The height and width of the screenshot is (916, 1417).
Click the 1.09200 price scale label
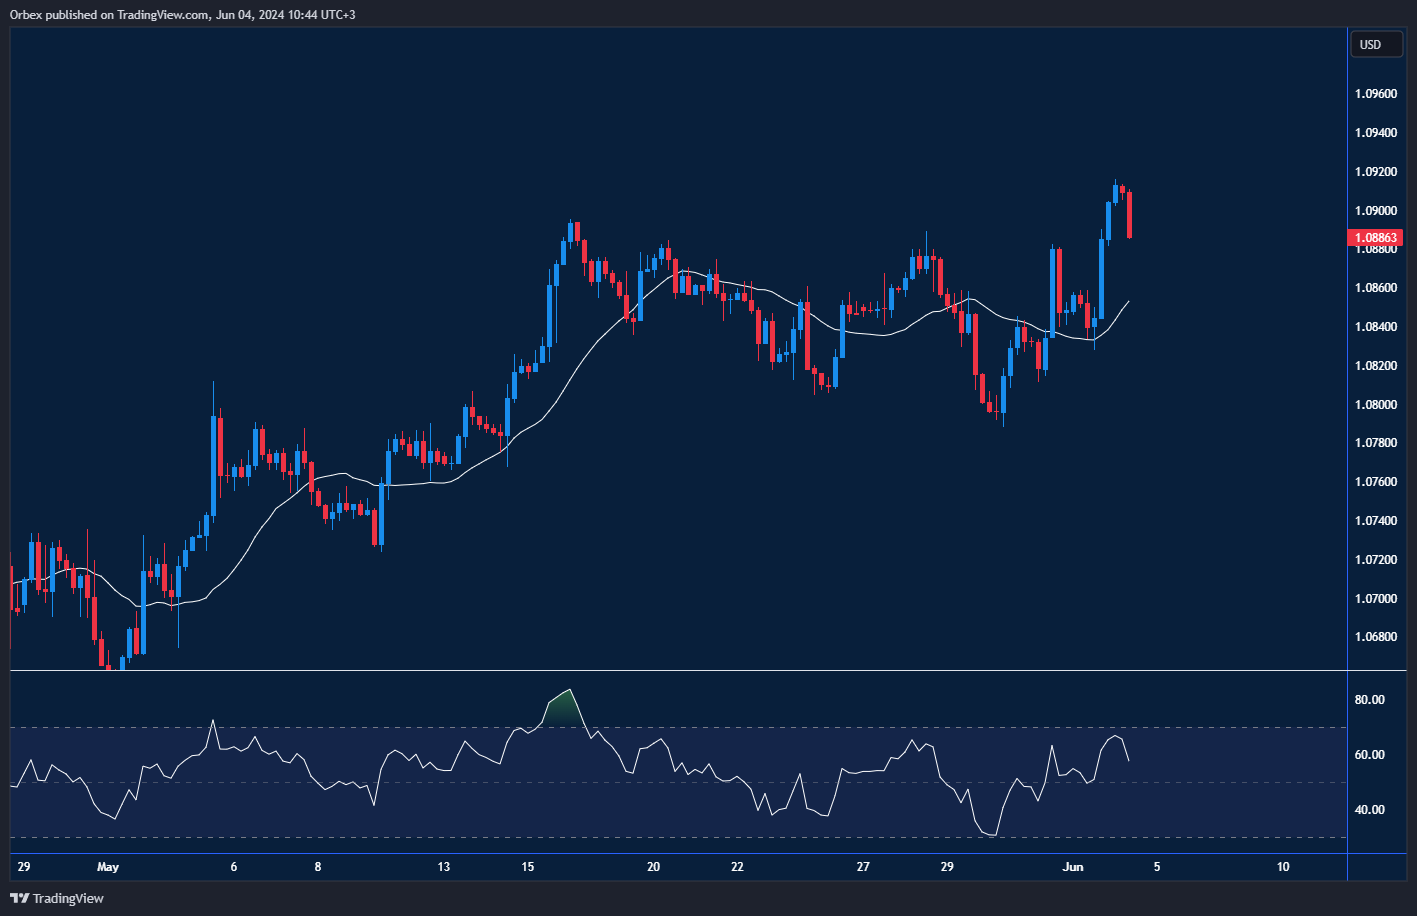click(x=1376, y=172)
